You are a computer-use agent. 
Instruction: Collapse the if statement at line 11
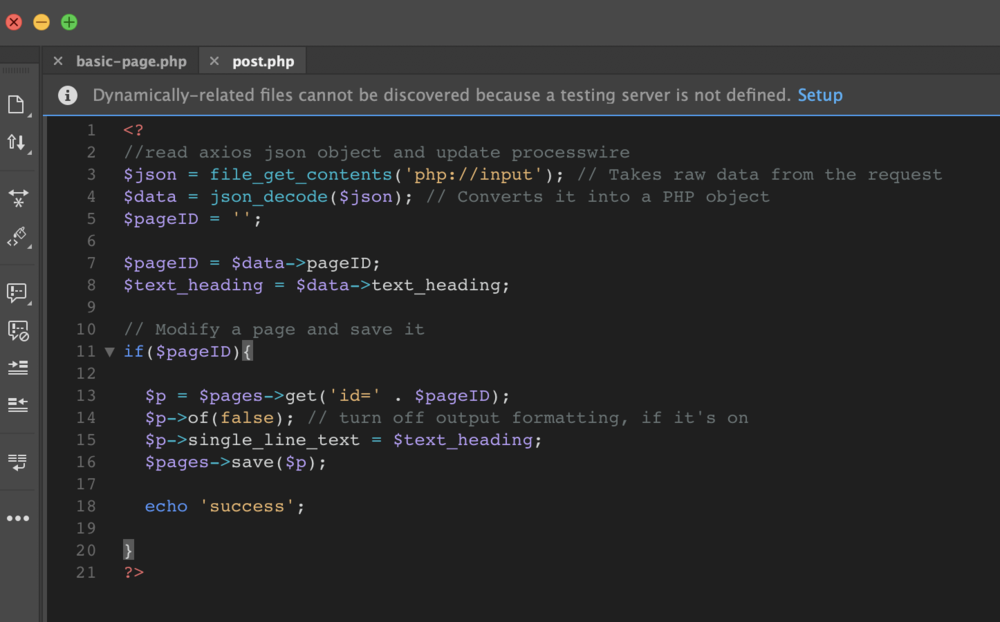[109, 351]
